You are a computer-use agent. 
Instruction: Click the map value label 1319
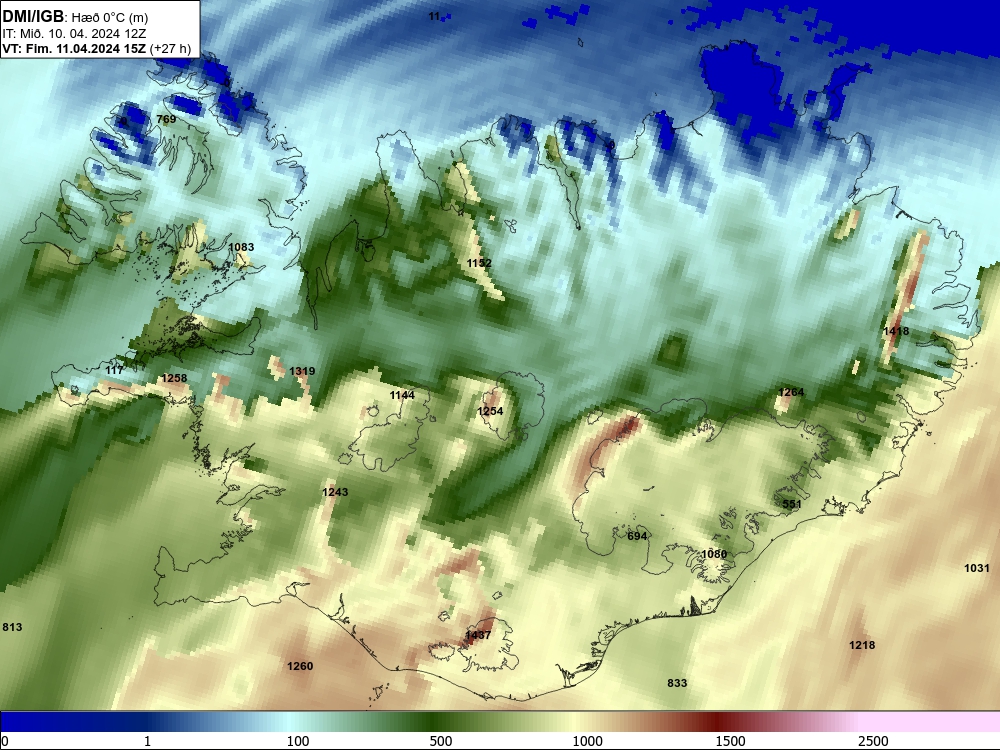tap(302, 371)
